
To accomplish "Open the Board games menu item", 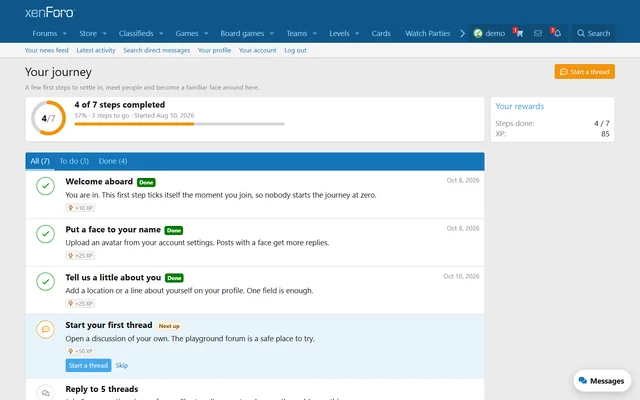I will (x=242, y=33).
